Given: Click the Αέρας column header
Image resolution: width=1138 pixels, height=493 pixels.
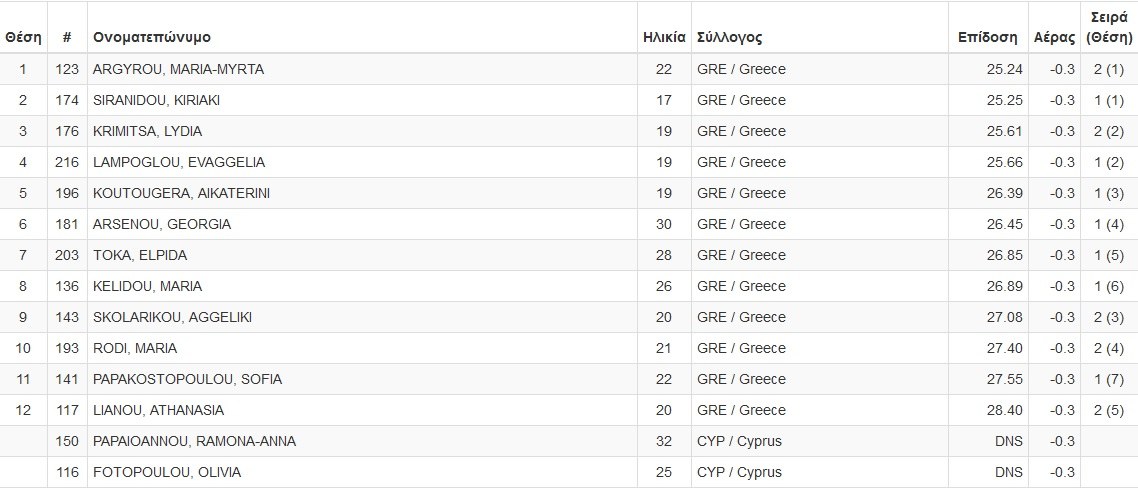Looking at the screenshot, I should pyautogui.click(x=1053, y=37).
